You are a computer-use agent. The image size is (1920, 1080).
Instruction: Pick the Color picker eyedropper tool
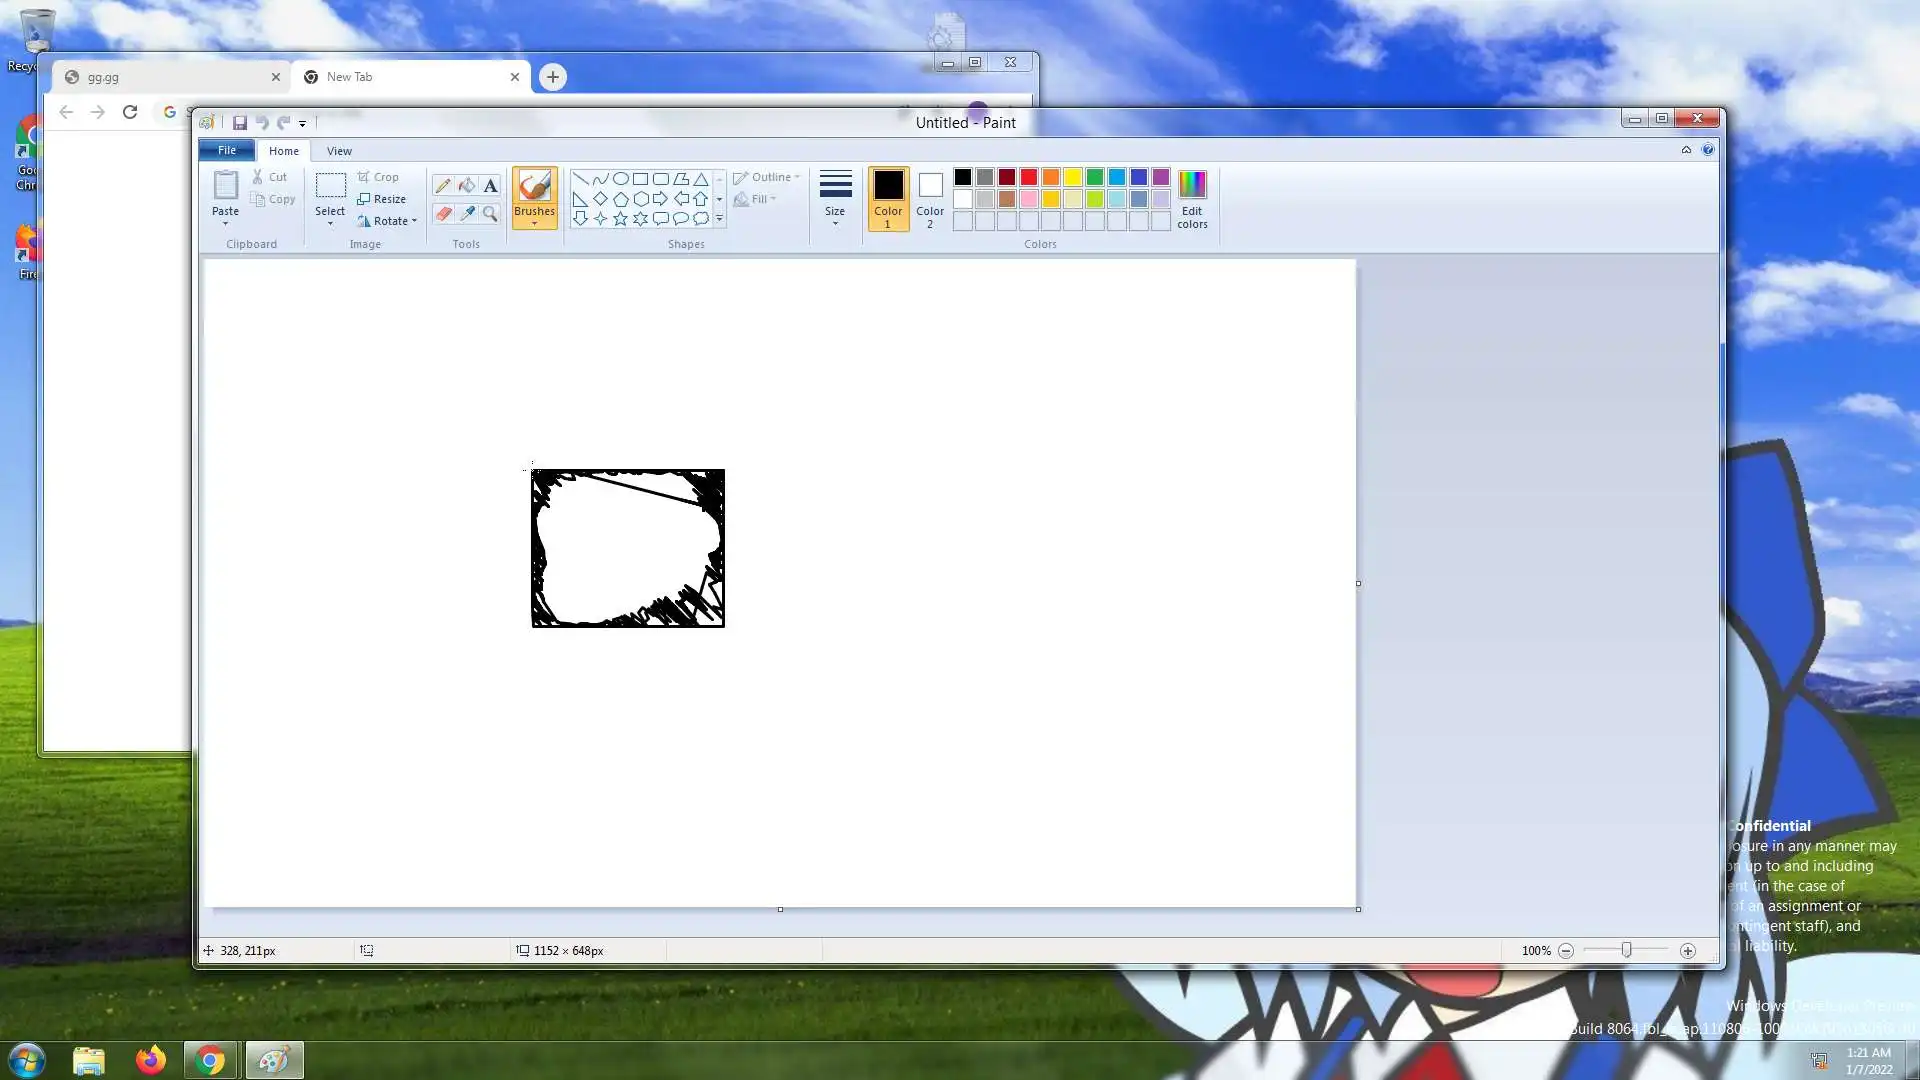466,213
